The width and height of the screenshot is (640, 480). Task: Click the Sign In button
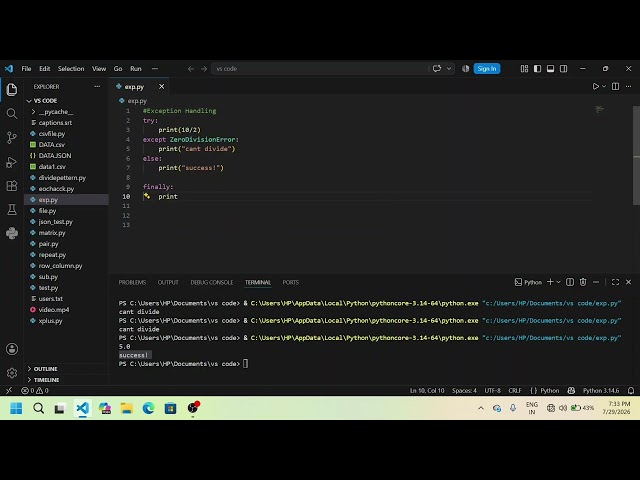tap(487, 69)
